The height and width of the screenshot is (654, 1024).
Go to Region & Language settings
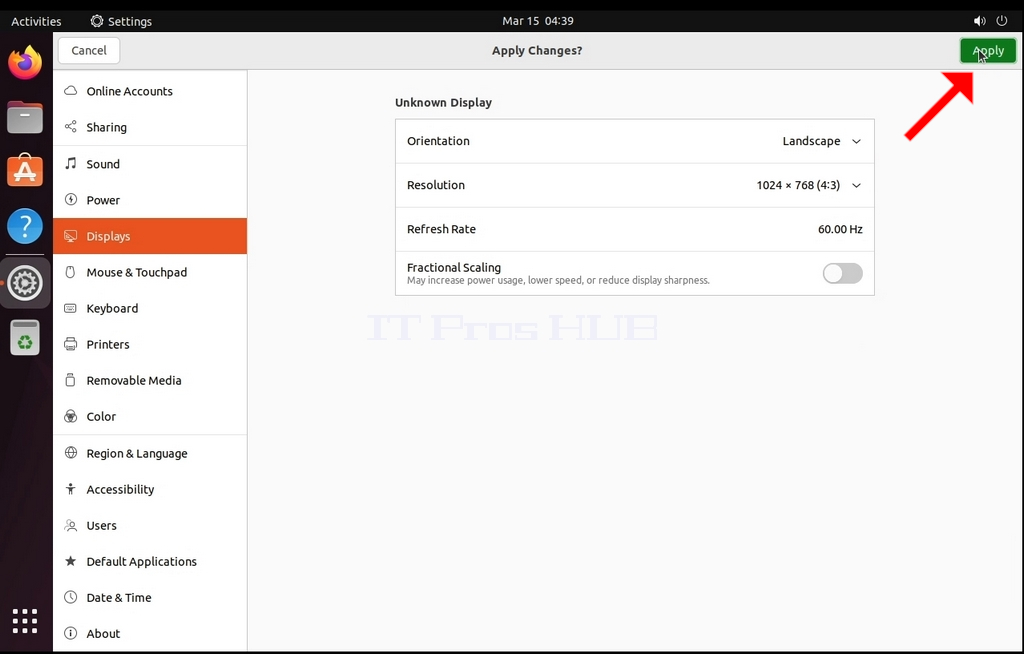click(150, 453)
